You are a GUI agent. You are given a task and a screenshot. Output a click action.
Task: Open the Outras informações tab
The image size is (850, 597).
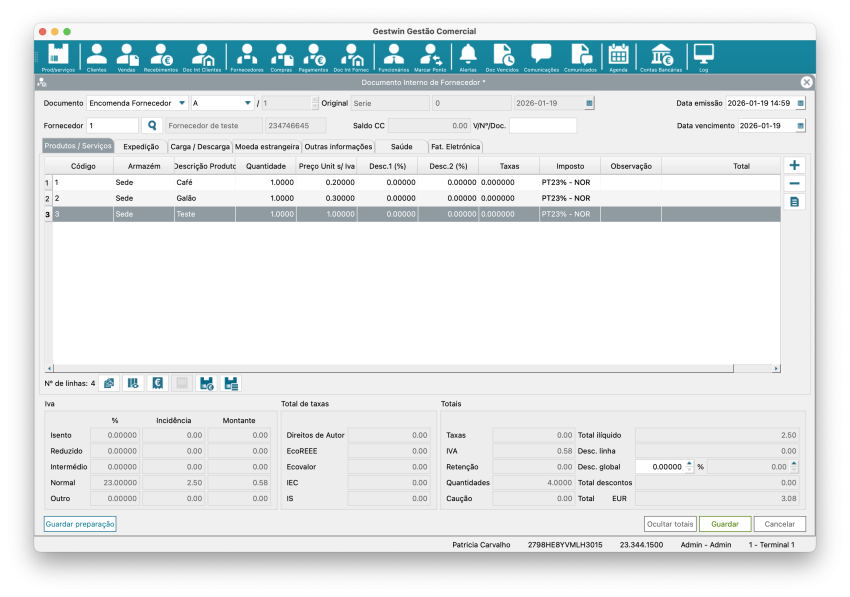338,146
